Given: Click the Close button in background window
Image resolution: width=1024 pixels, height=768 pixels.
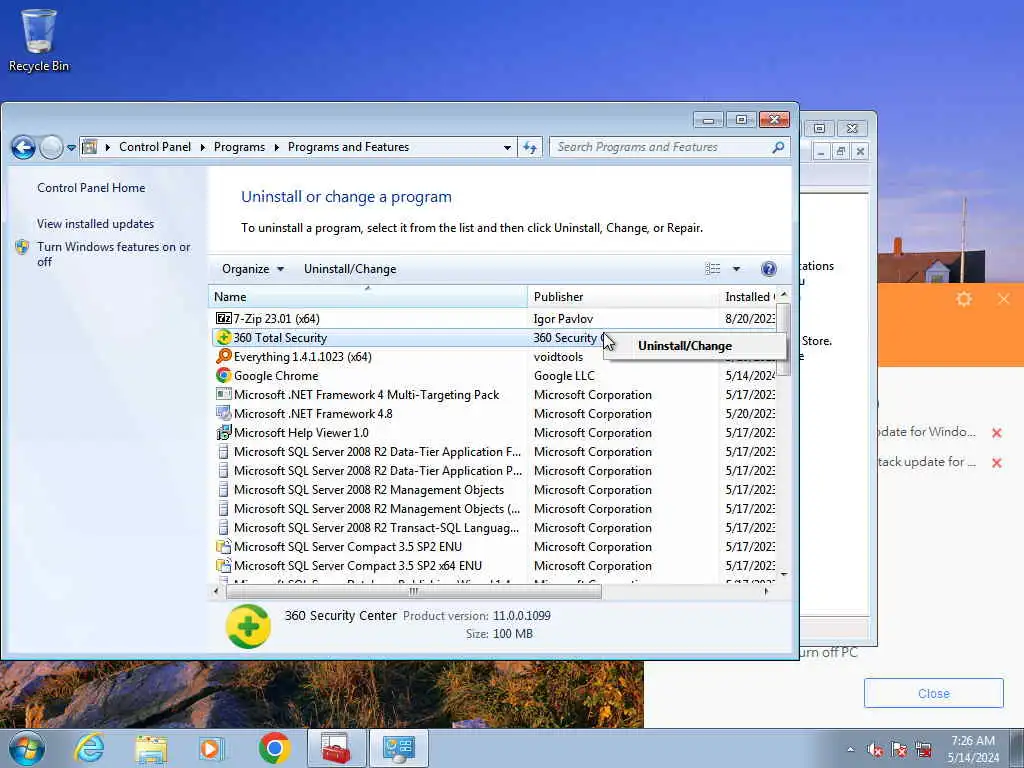Looking at the screenshot, I should point(933,694).
